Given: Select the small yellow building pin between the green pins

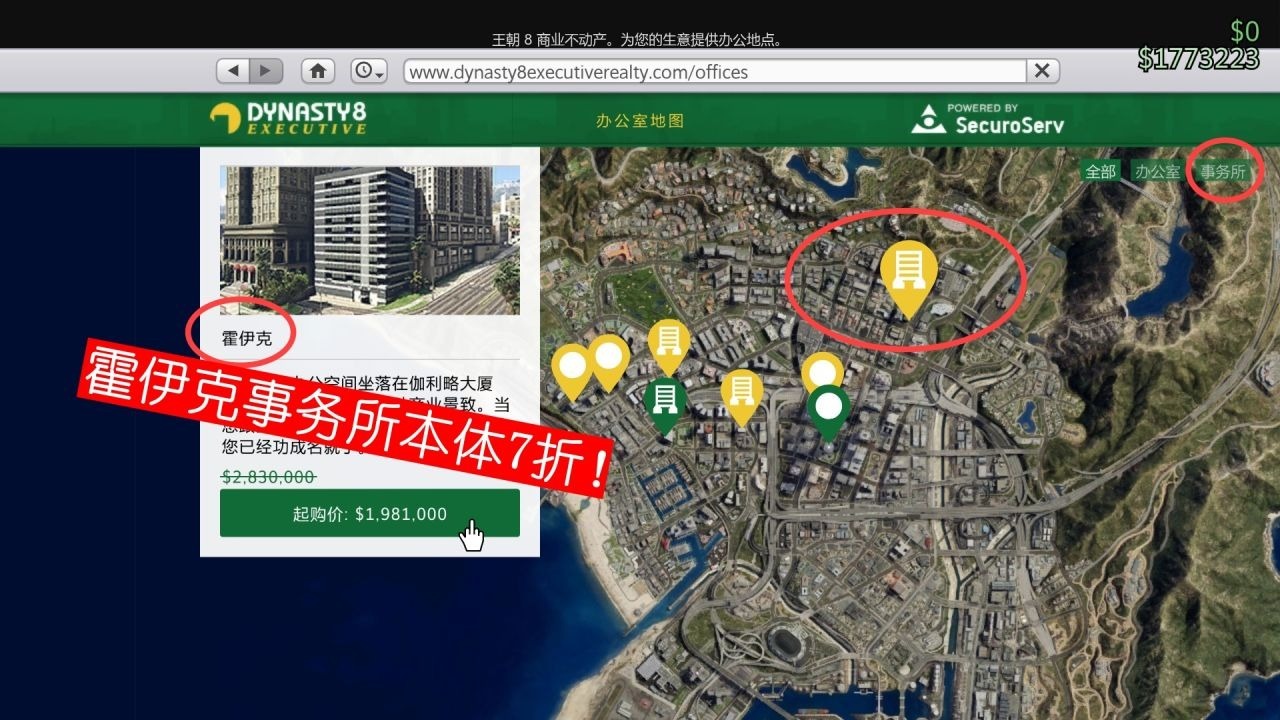Looking at the screenshot, I should (x=742, y=397).
